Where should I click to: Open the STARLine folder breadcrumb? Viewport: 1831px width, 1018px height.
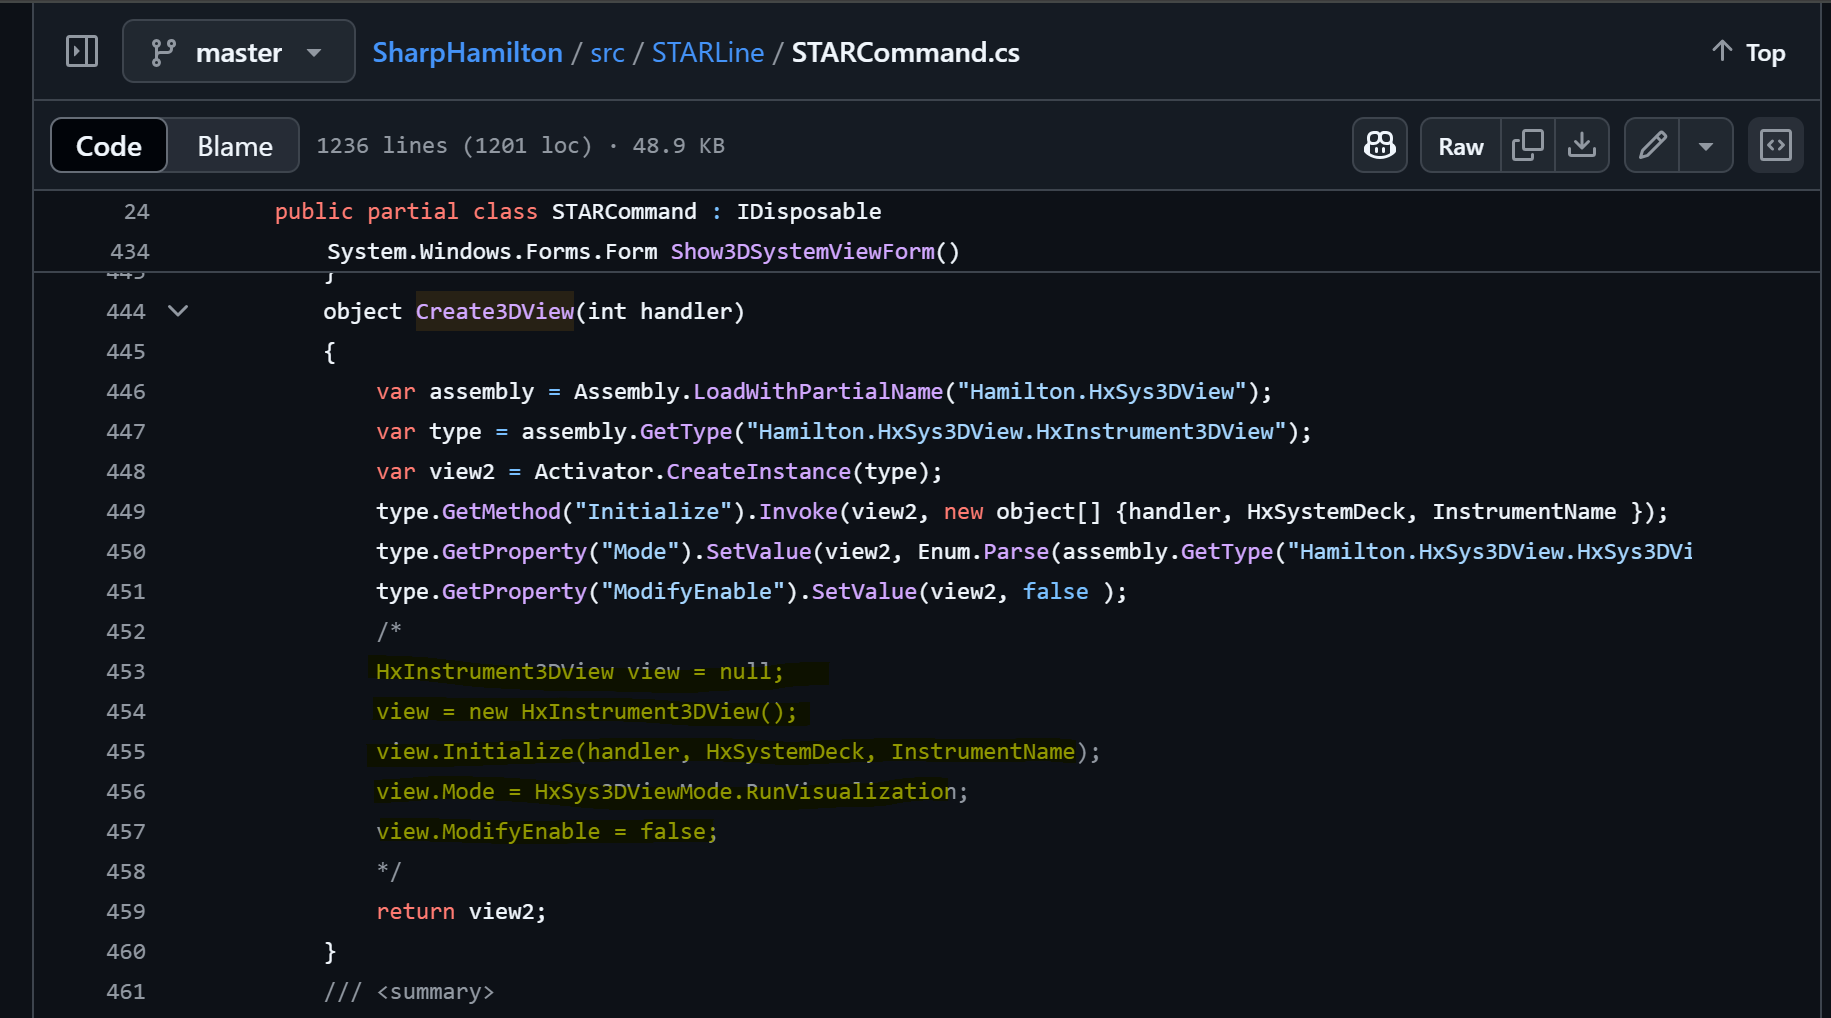point(708,52)
